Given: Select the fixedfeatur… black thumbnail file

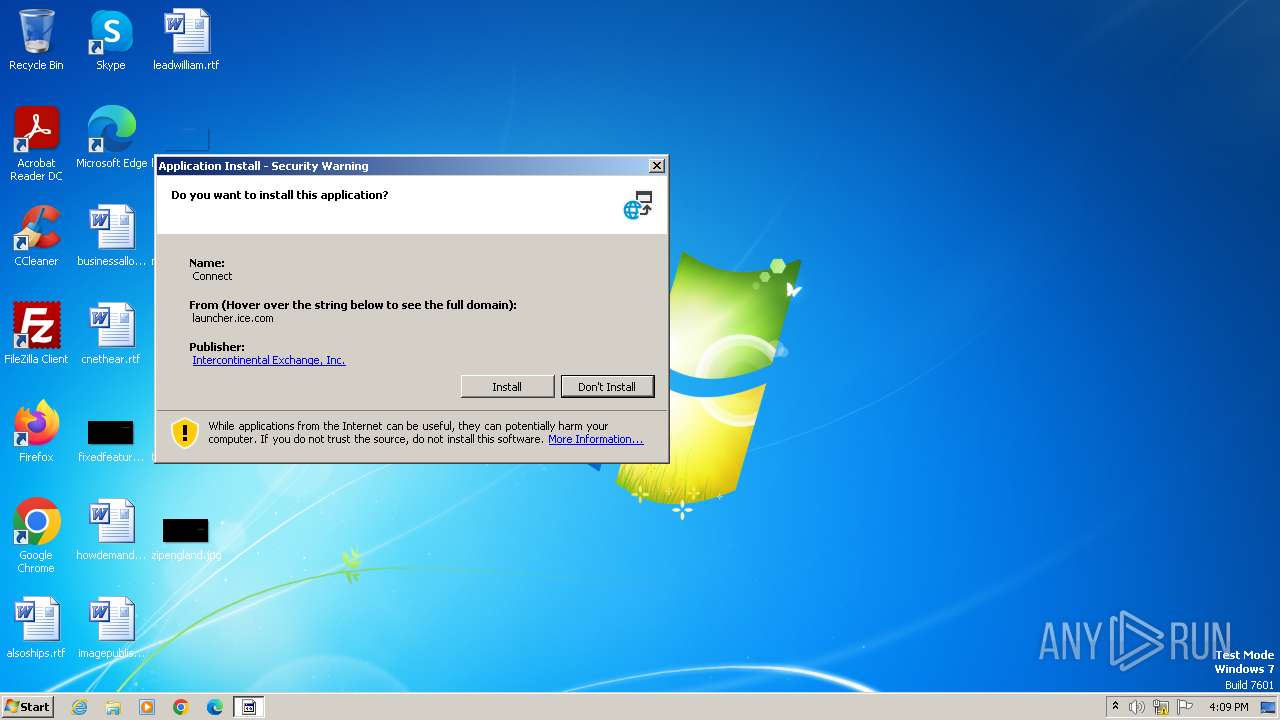Looking at the screenshot, I should click(111, 440).
